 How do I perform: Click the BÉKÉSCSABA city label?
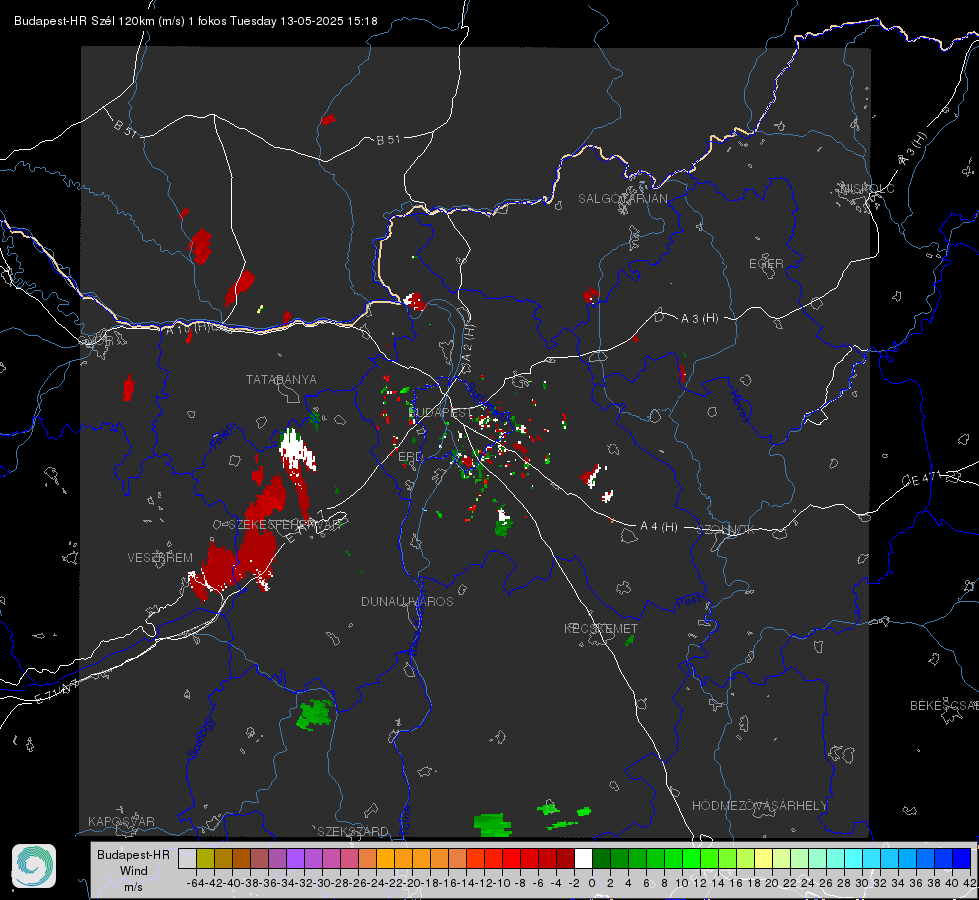click(944, 706)
